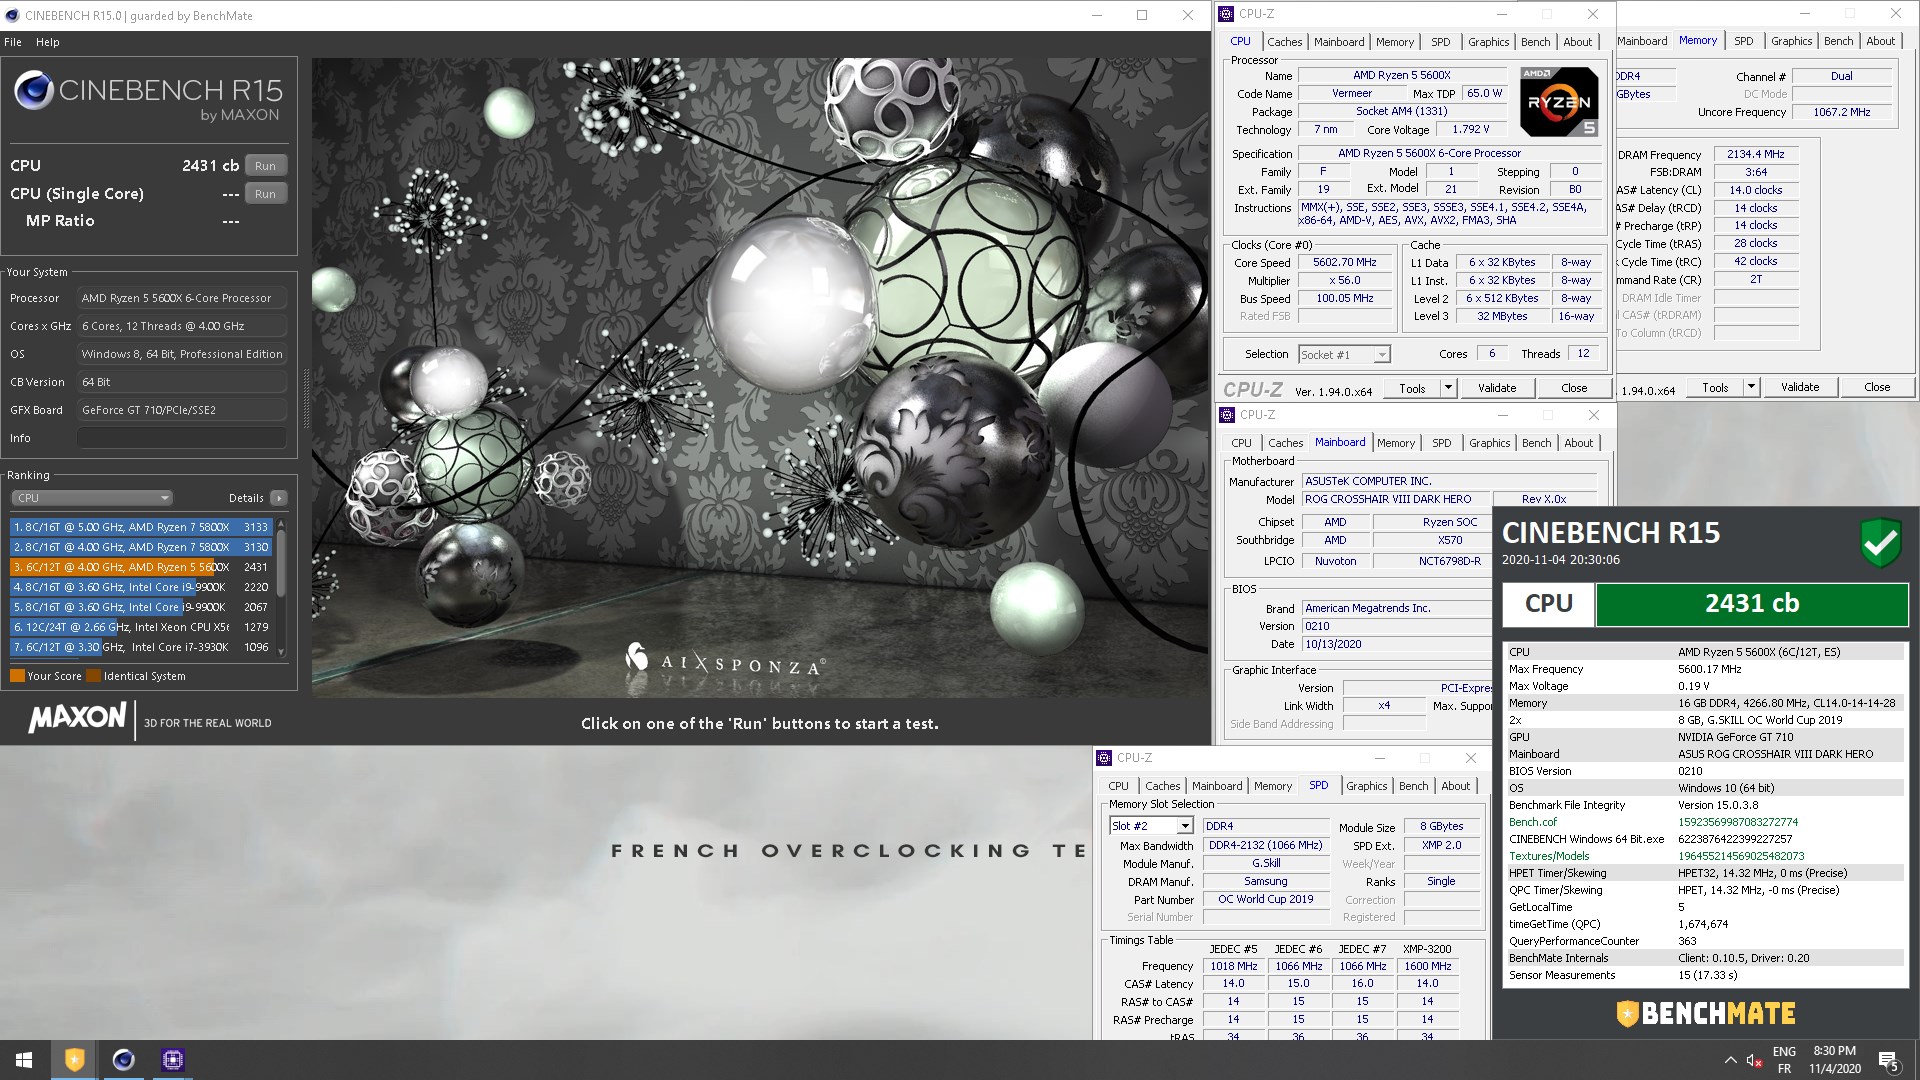This screenshot has height=1080, width=1920.
Task: Click the BenchMate logo at panel bottom
Action: click(1706, 1014)
